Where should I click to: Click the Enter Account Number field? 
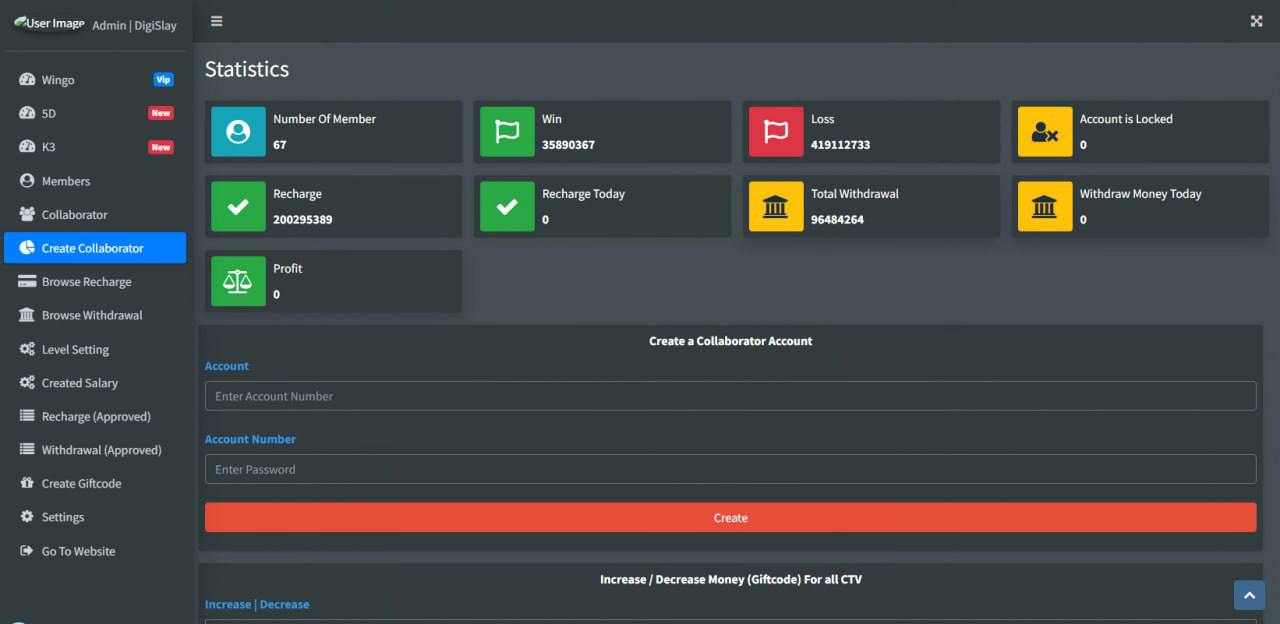tap(730, 396)
